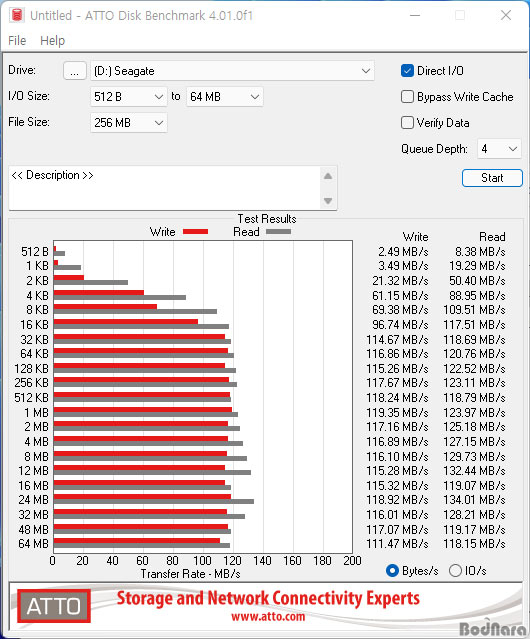
Task: Open the Help menu
Action: point(53,41)
